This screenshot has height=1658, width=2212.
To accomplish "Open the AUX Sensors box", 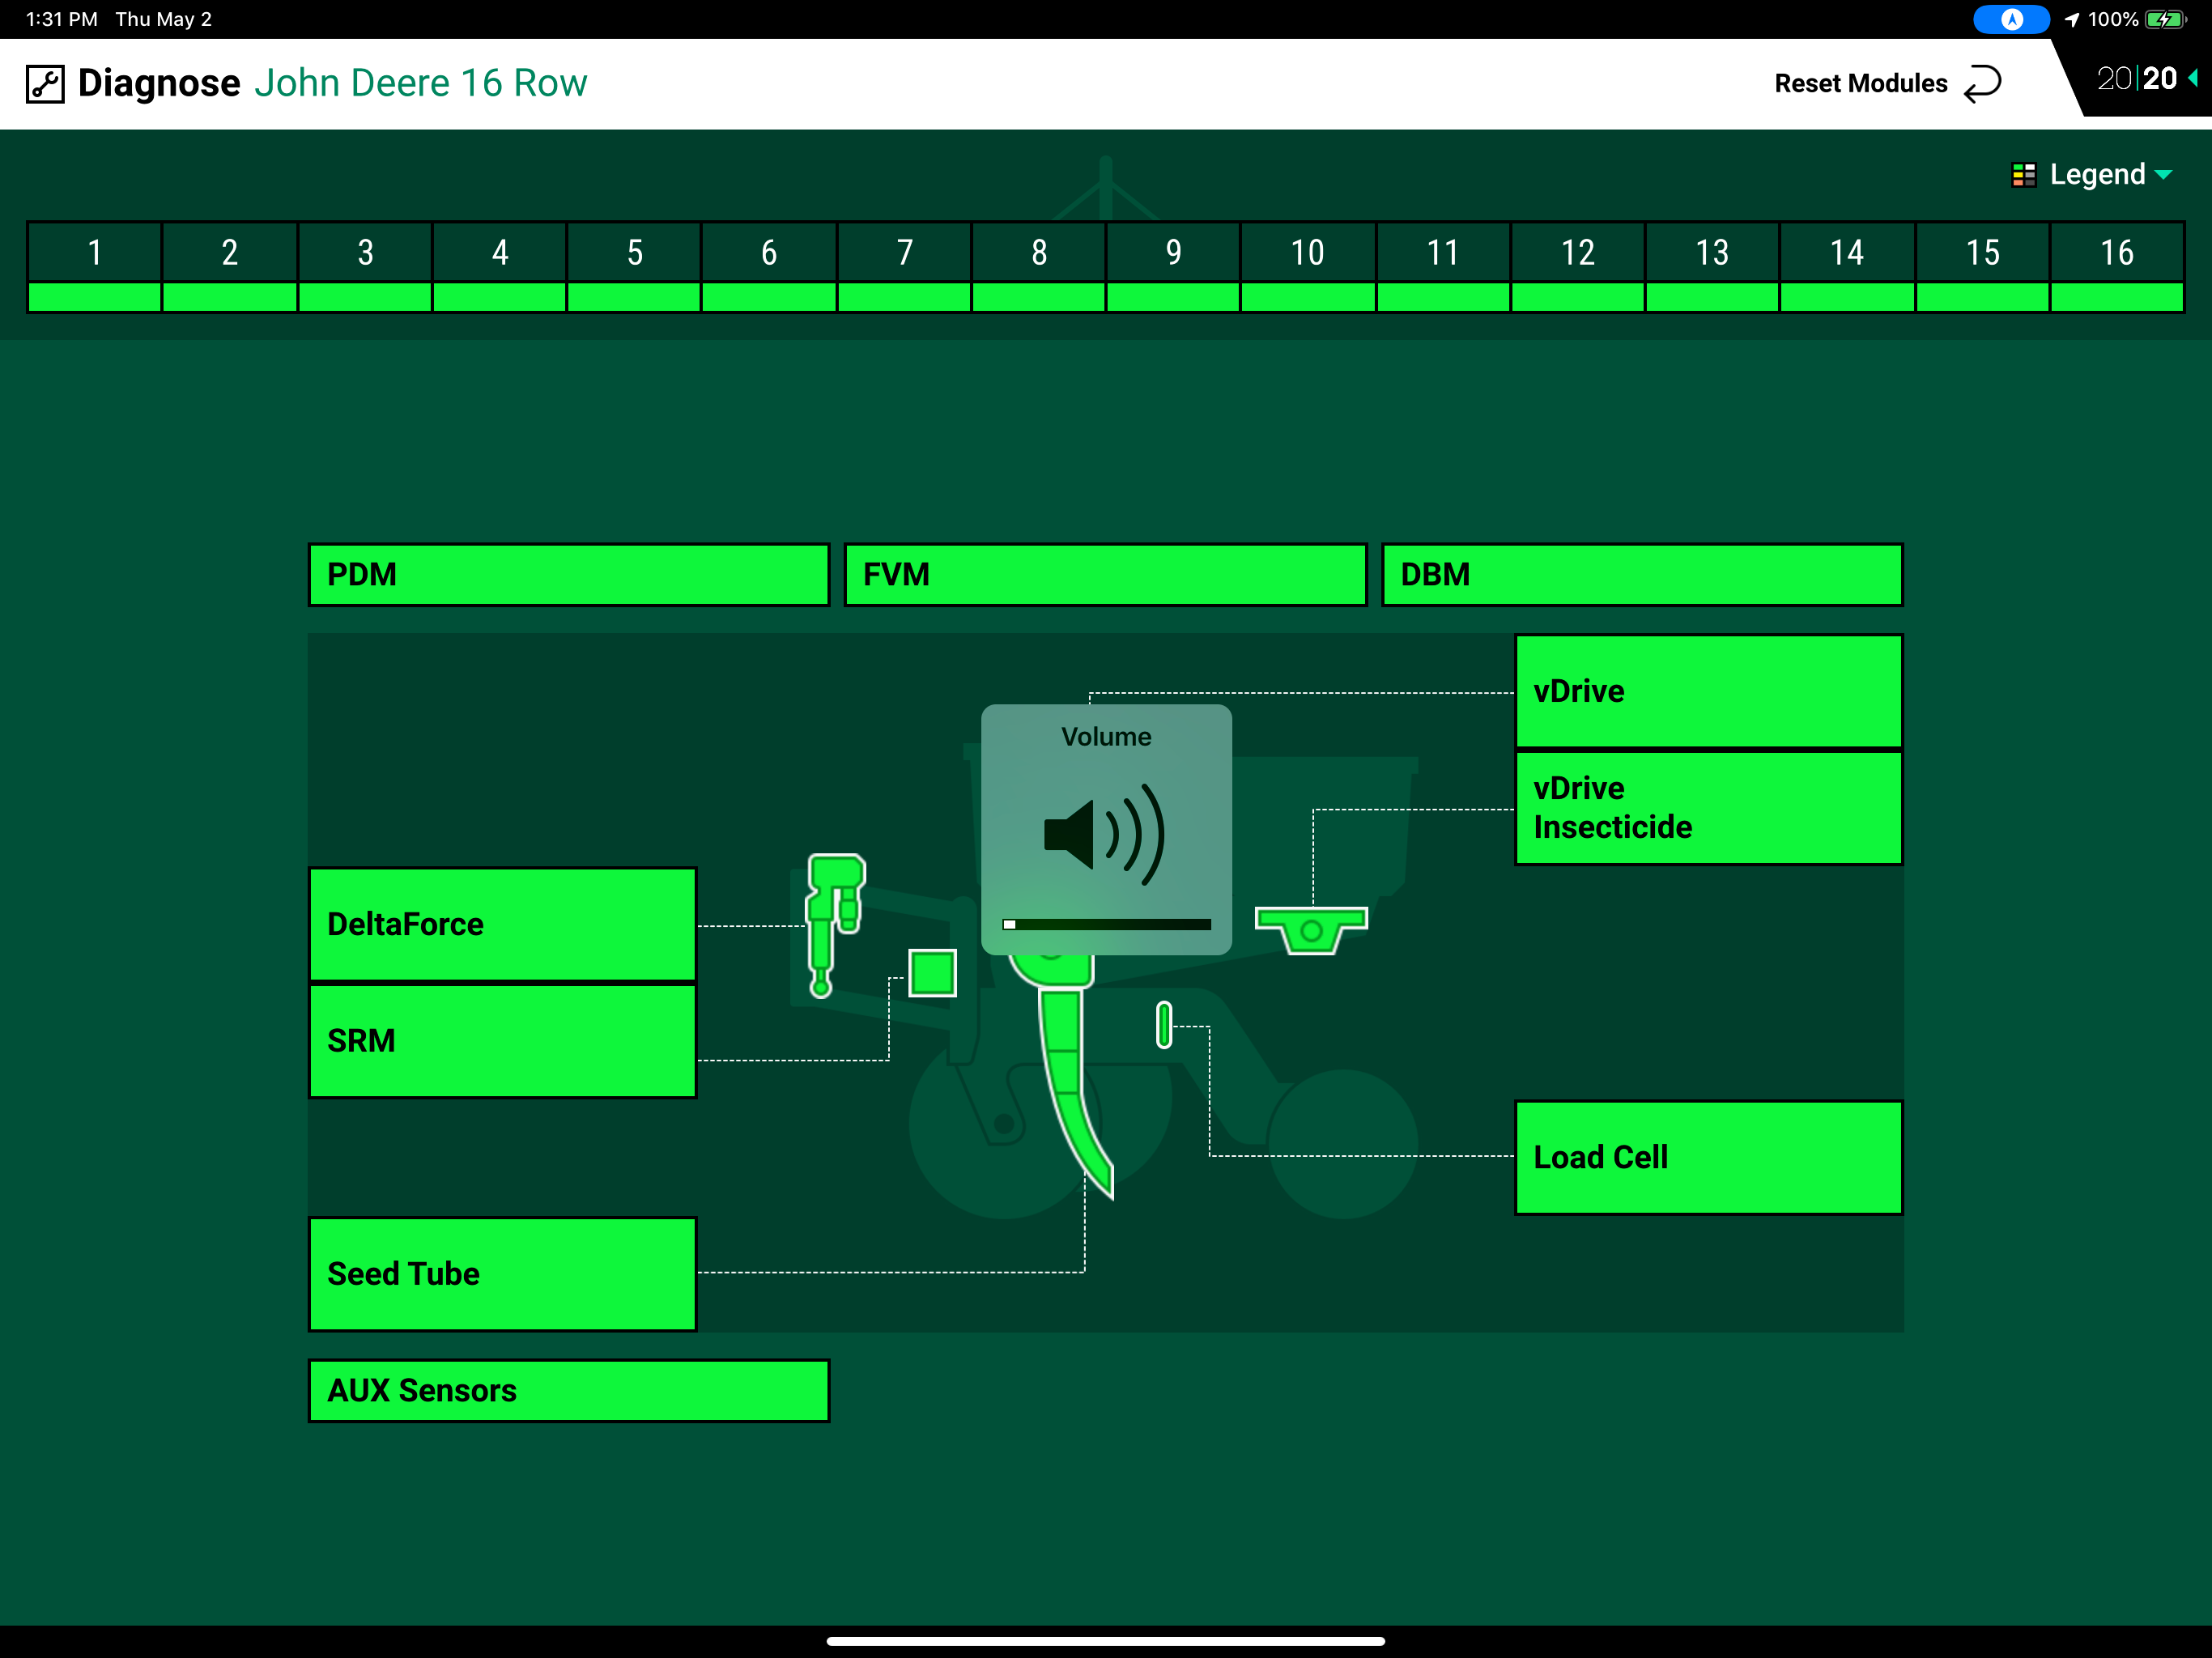I will [x=569, y=1391].
